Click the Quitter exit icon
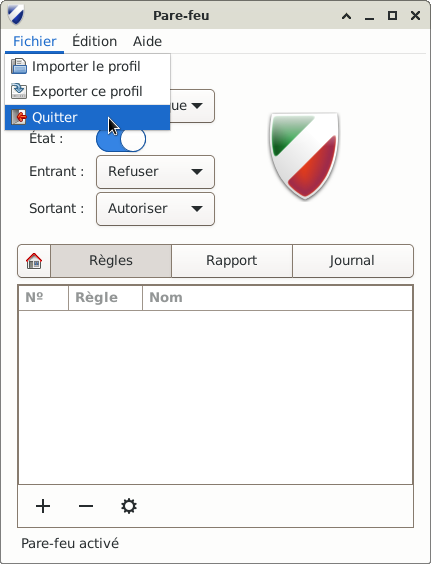 [19, 117]
